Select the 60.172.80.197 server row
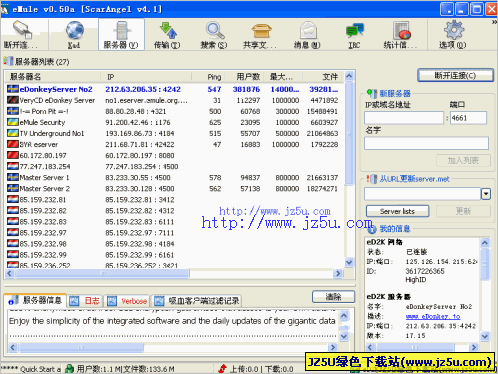The width and height of the screenshot is (498, 374). pyautogui.click(x=174, y=155)
